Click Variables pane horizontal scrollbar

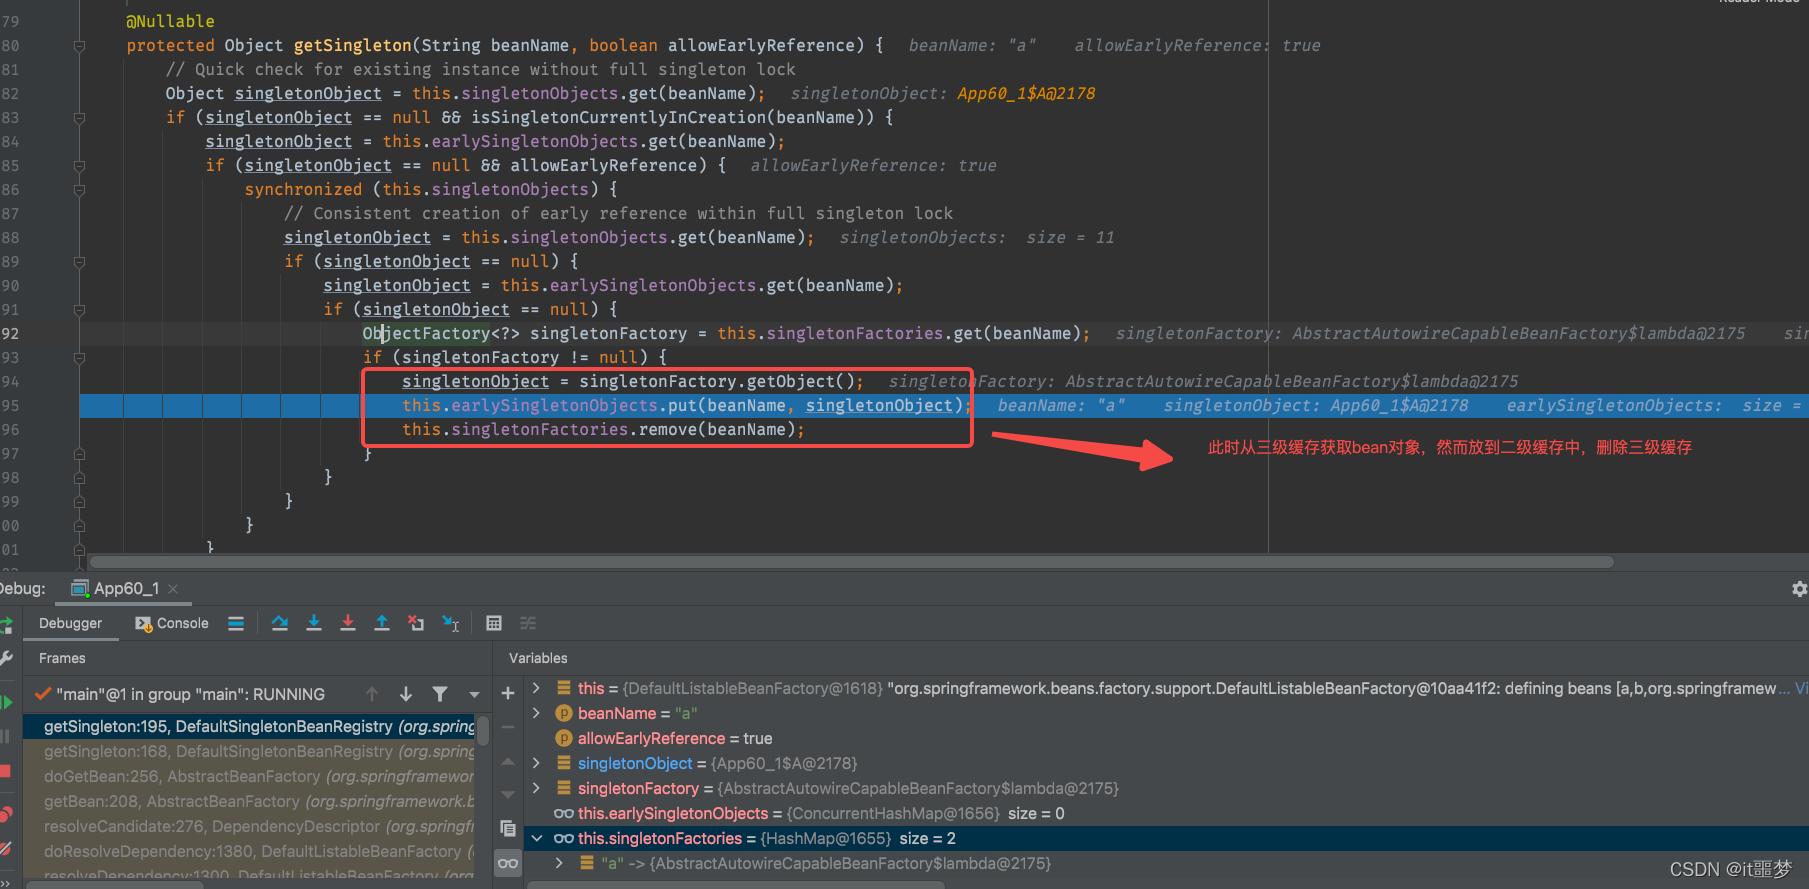pos(736,884)
